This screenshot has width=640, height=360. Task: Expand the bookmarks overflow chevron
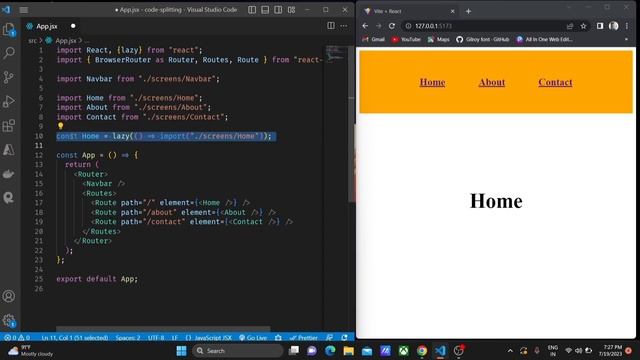coord(626,40)
